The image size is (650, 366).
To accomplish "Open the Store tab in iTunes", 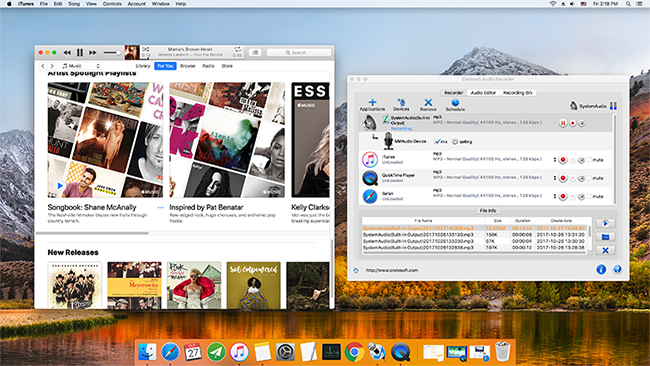I will coord(227,66).
